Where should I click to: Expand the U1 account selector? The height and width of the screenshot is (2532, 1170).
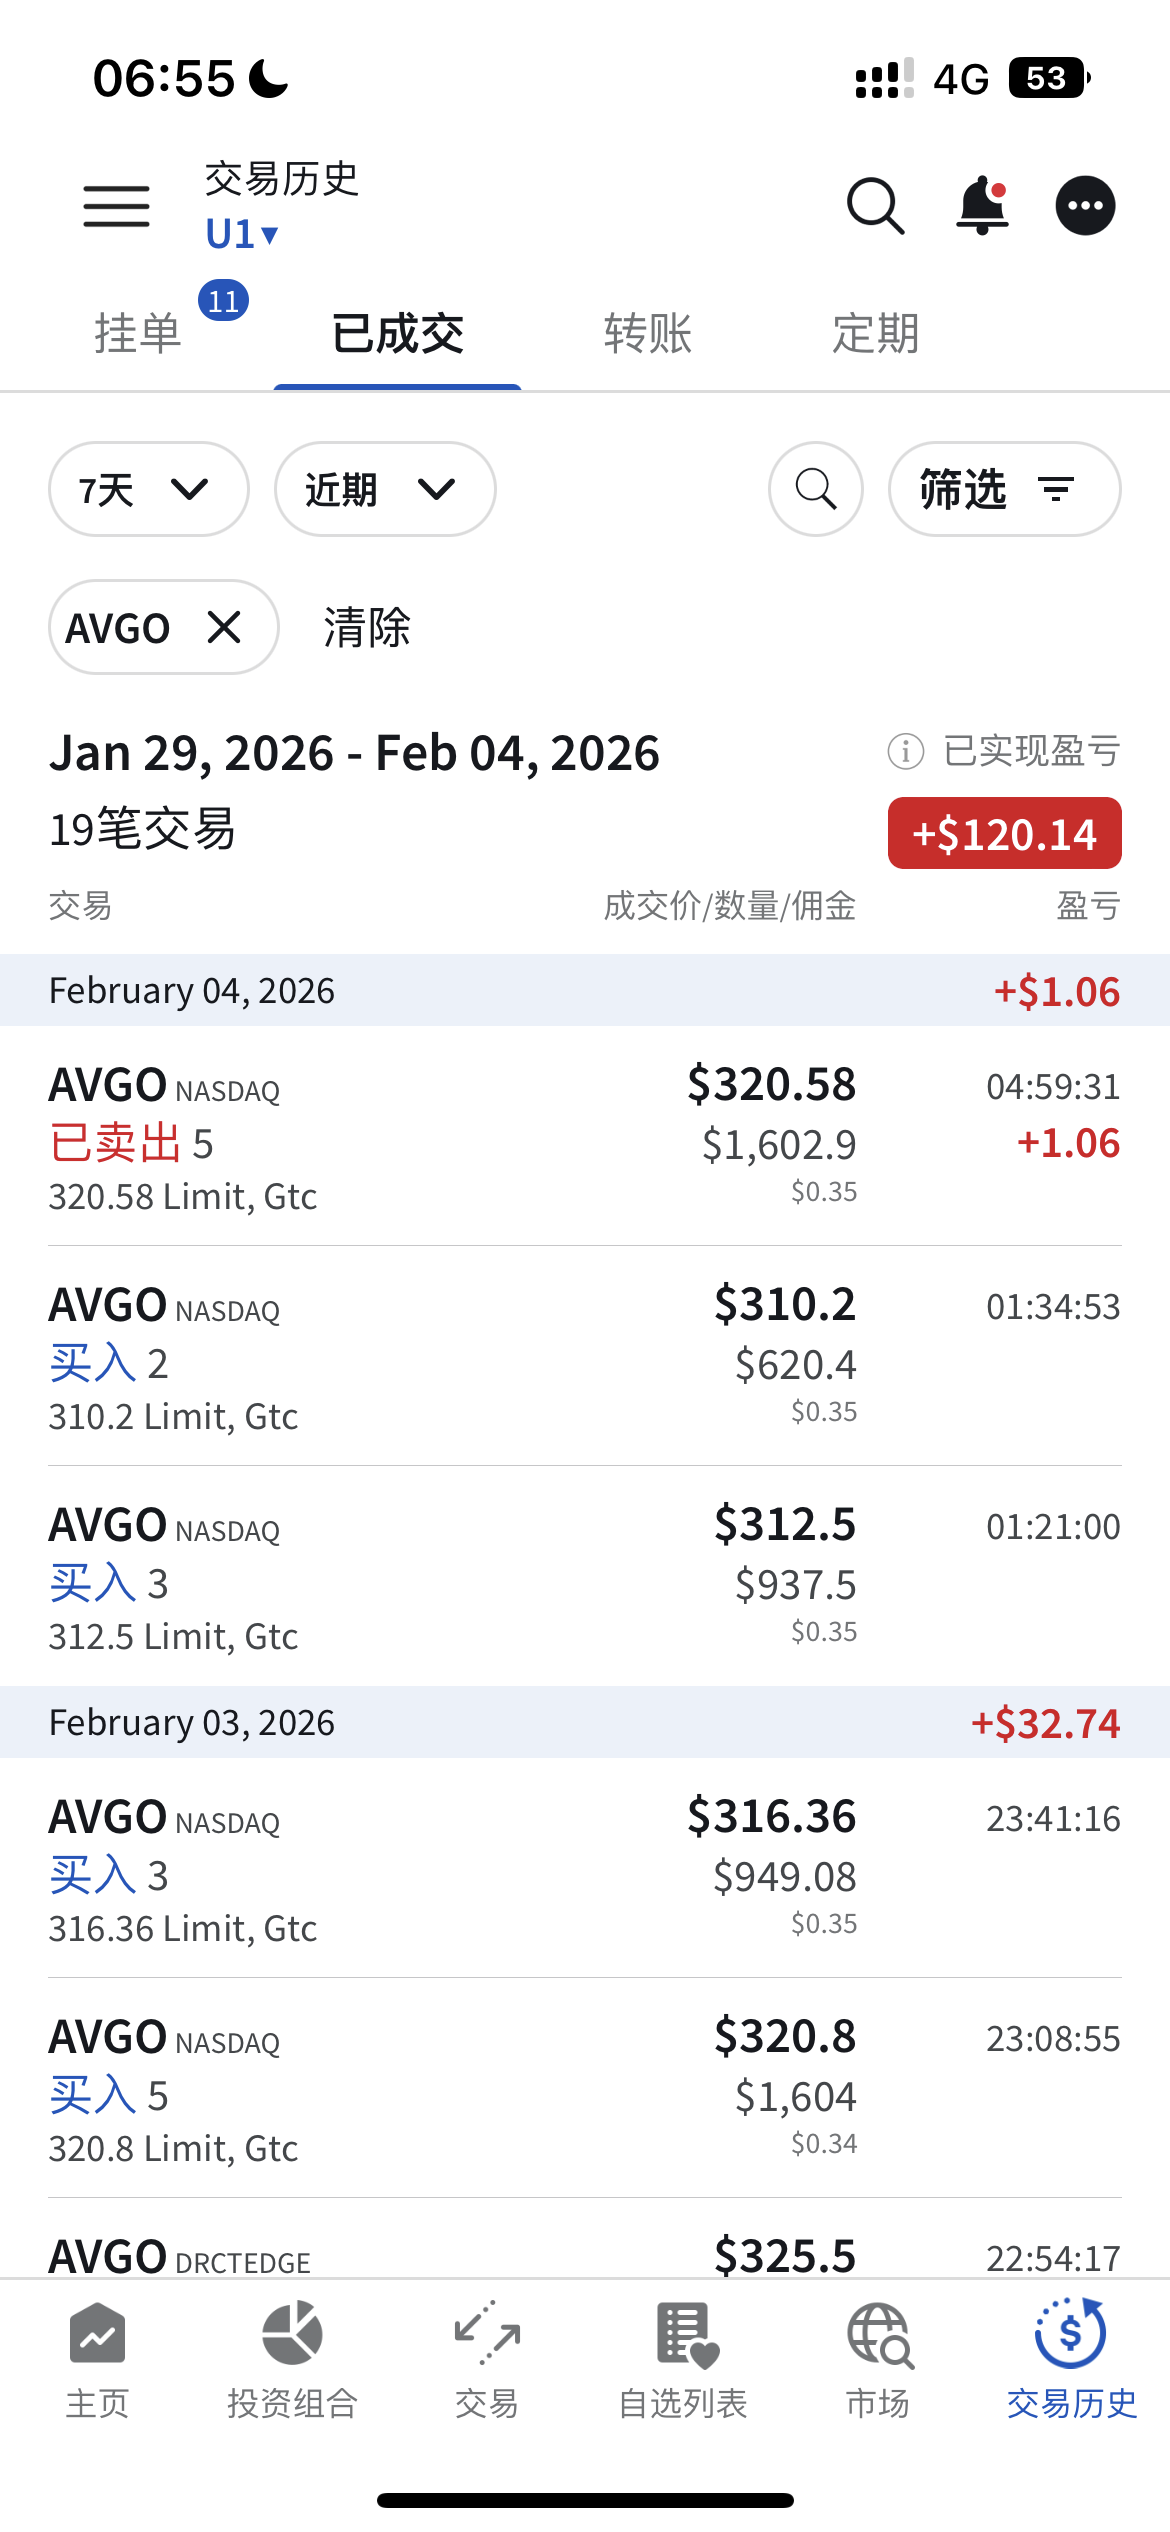pos(241,234)
